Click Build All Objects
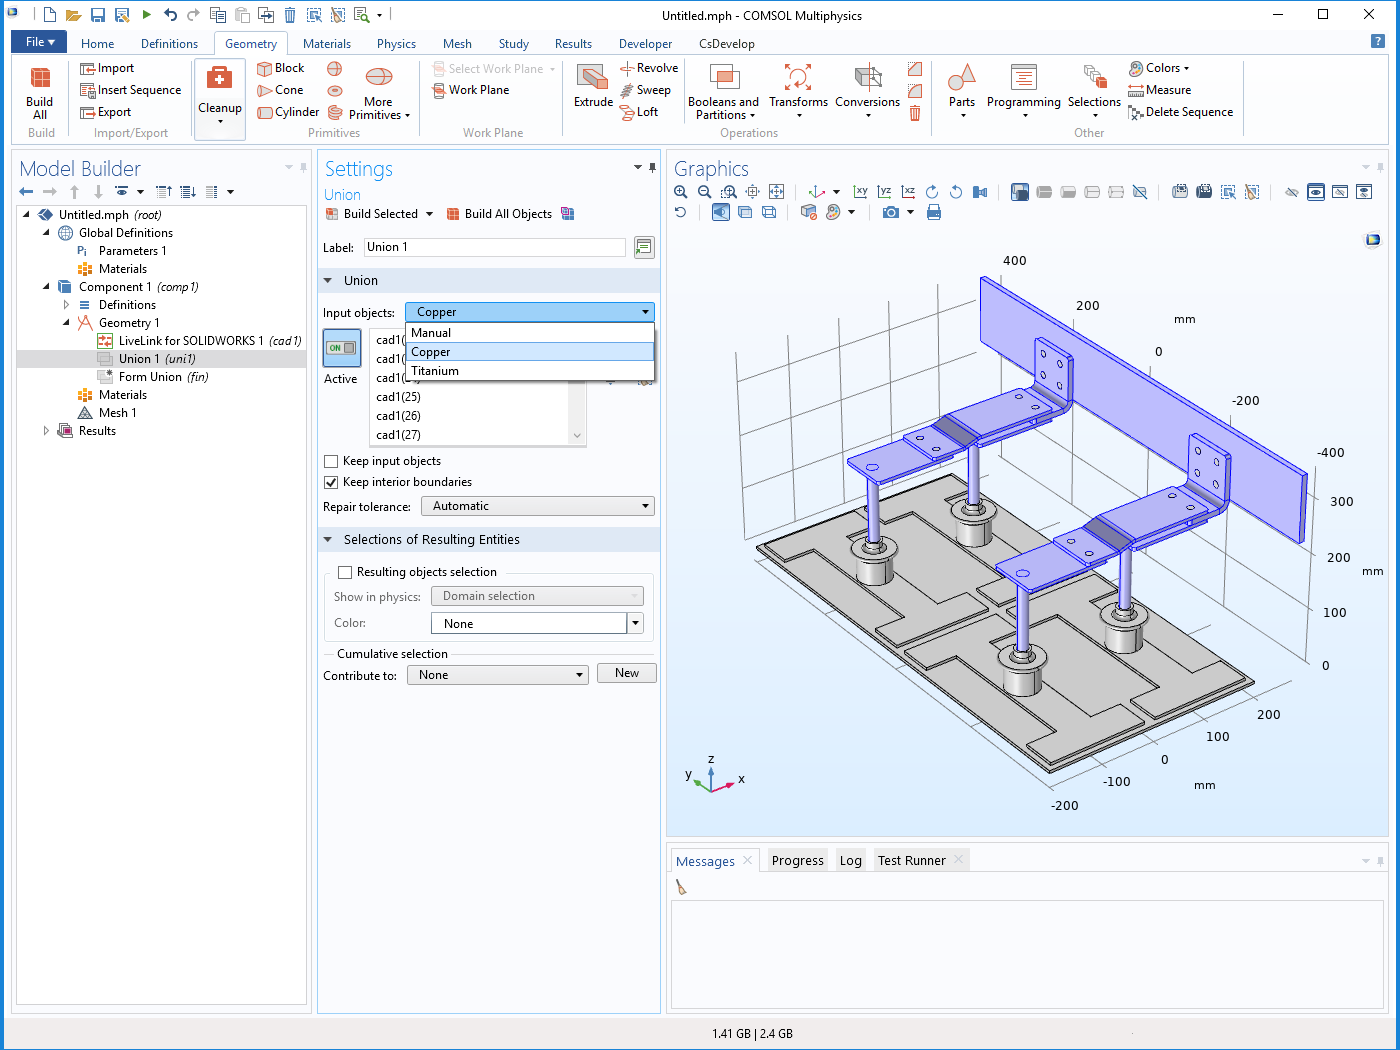This screenshot has width=1400, height=1050. [499, 214]
